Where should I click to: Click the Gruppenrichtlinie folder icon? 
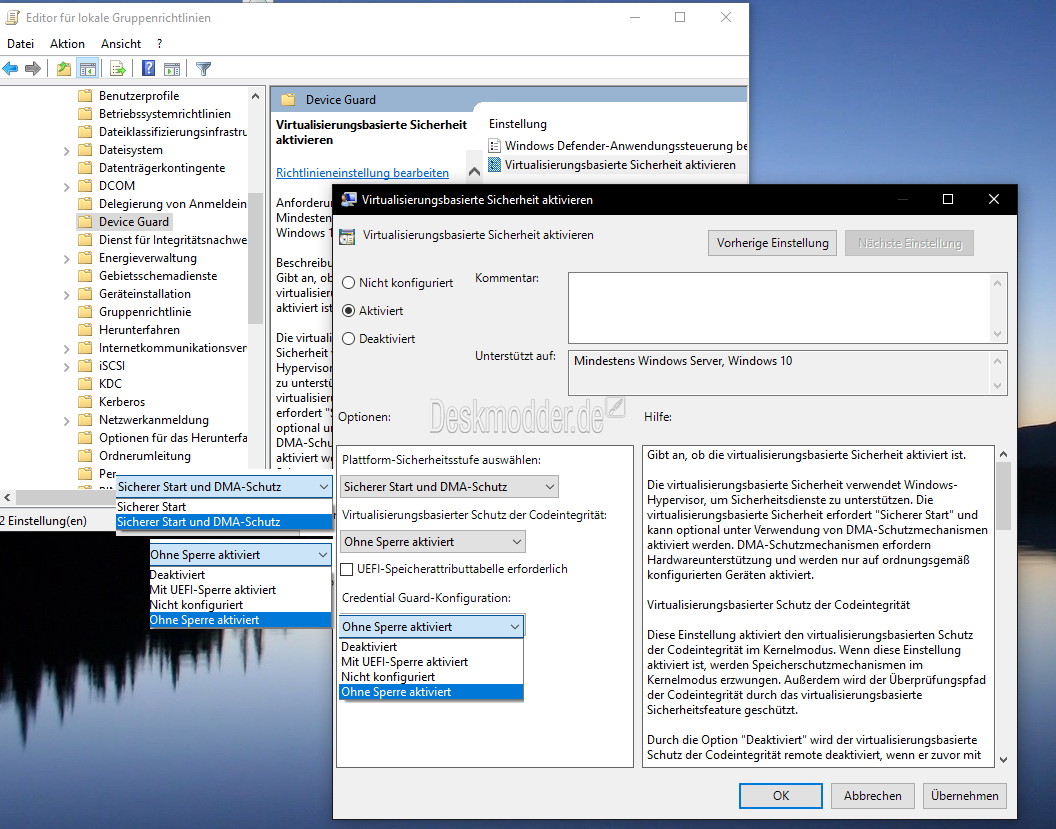(85, 311)
